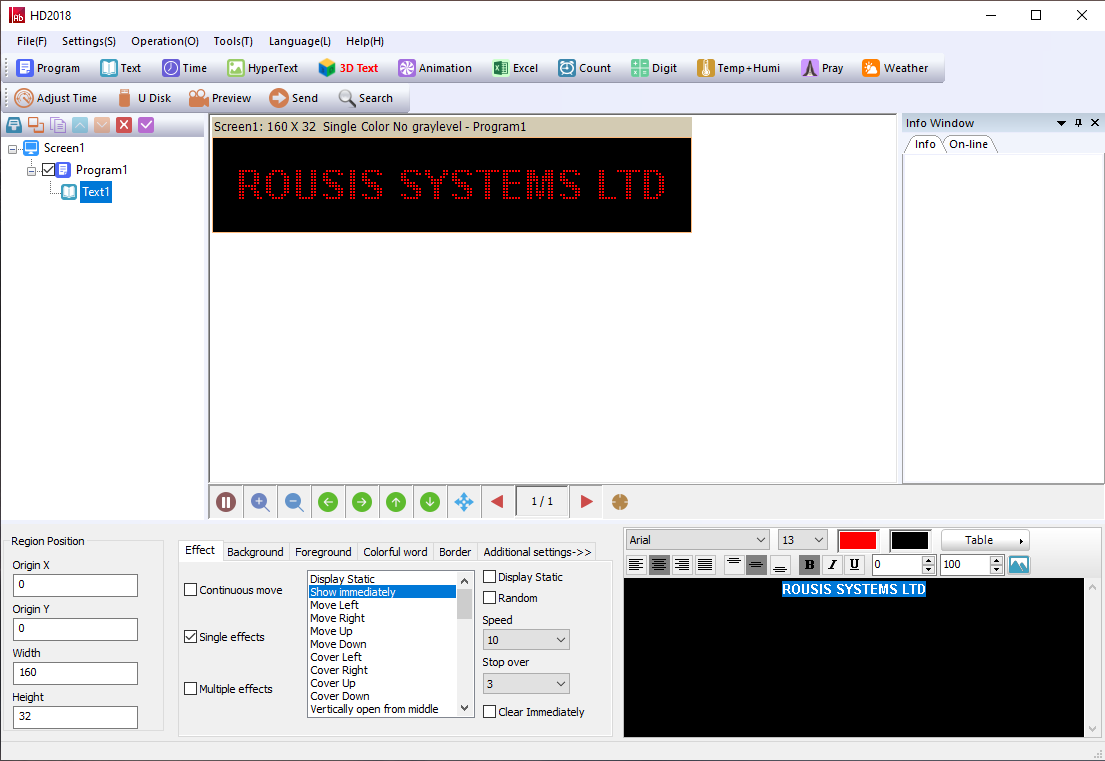Send program to the screen

coord(294,98)
